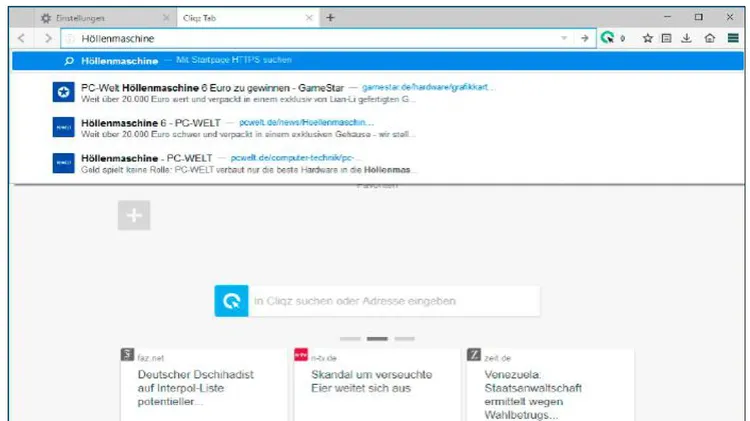The image size is (750, 421).
Task: Open Höllenmaschine - PC-WELT computer-technik result
Action: 378,163
